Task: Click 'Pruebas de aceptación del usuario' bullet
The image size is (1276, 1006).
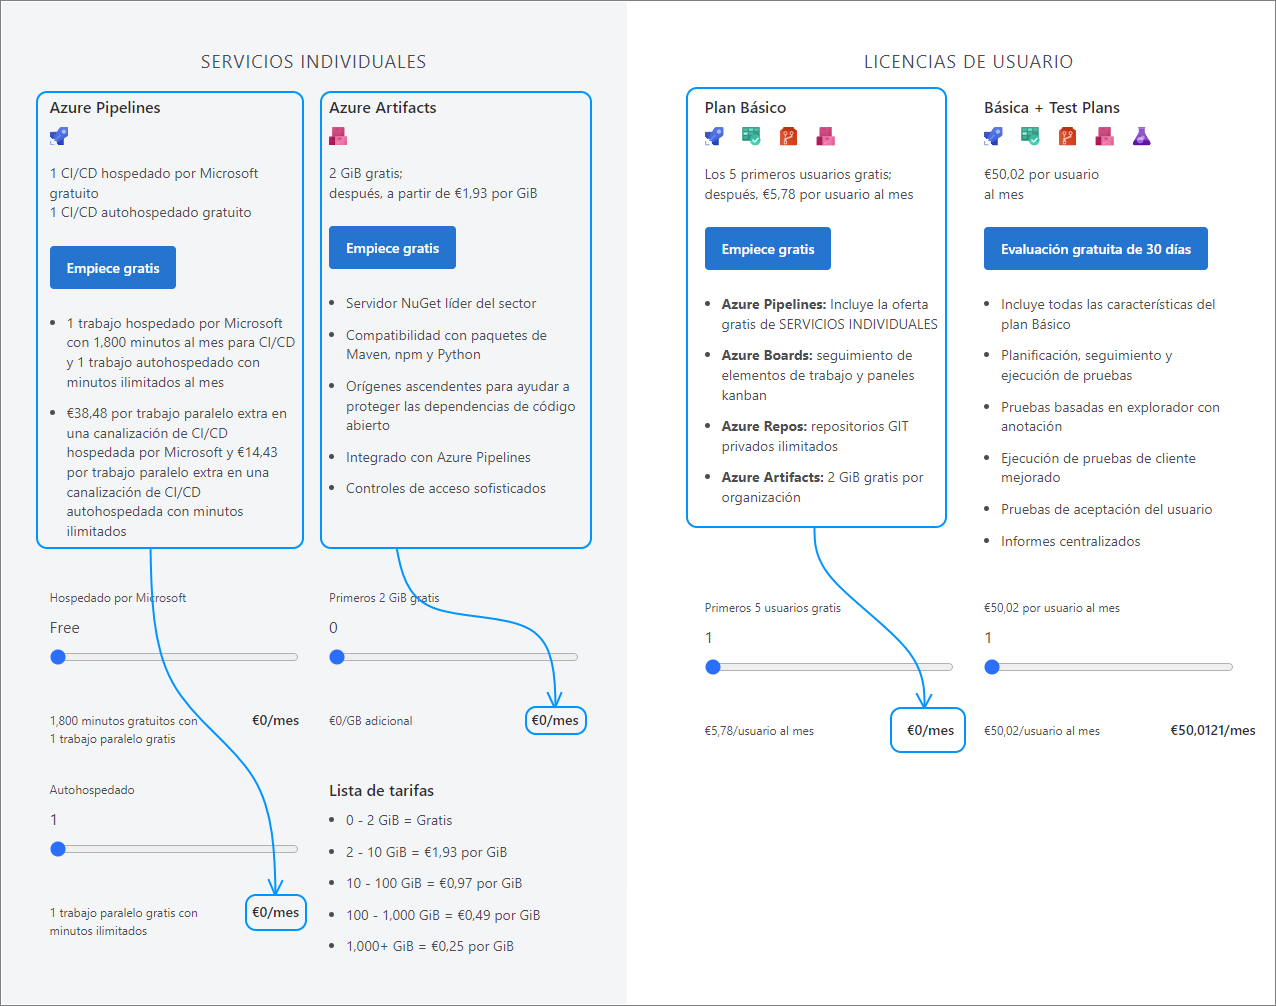Action: click(1106, 509)
